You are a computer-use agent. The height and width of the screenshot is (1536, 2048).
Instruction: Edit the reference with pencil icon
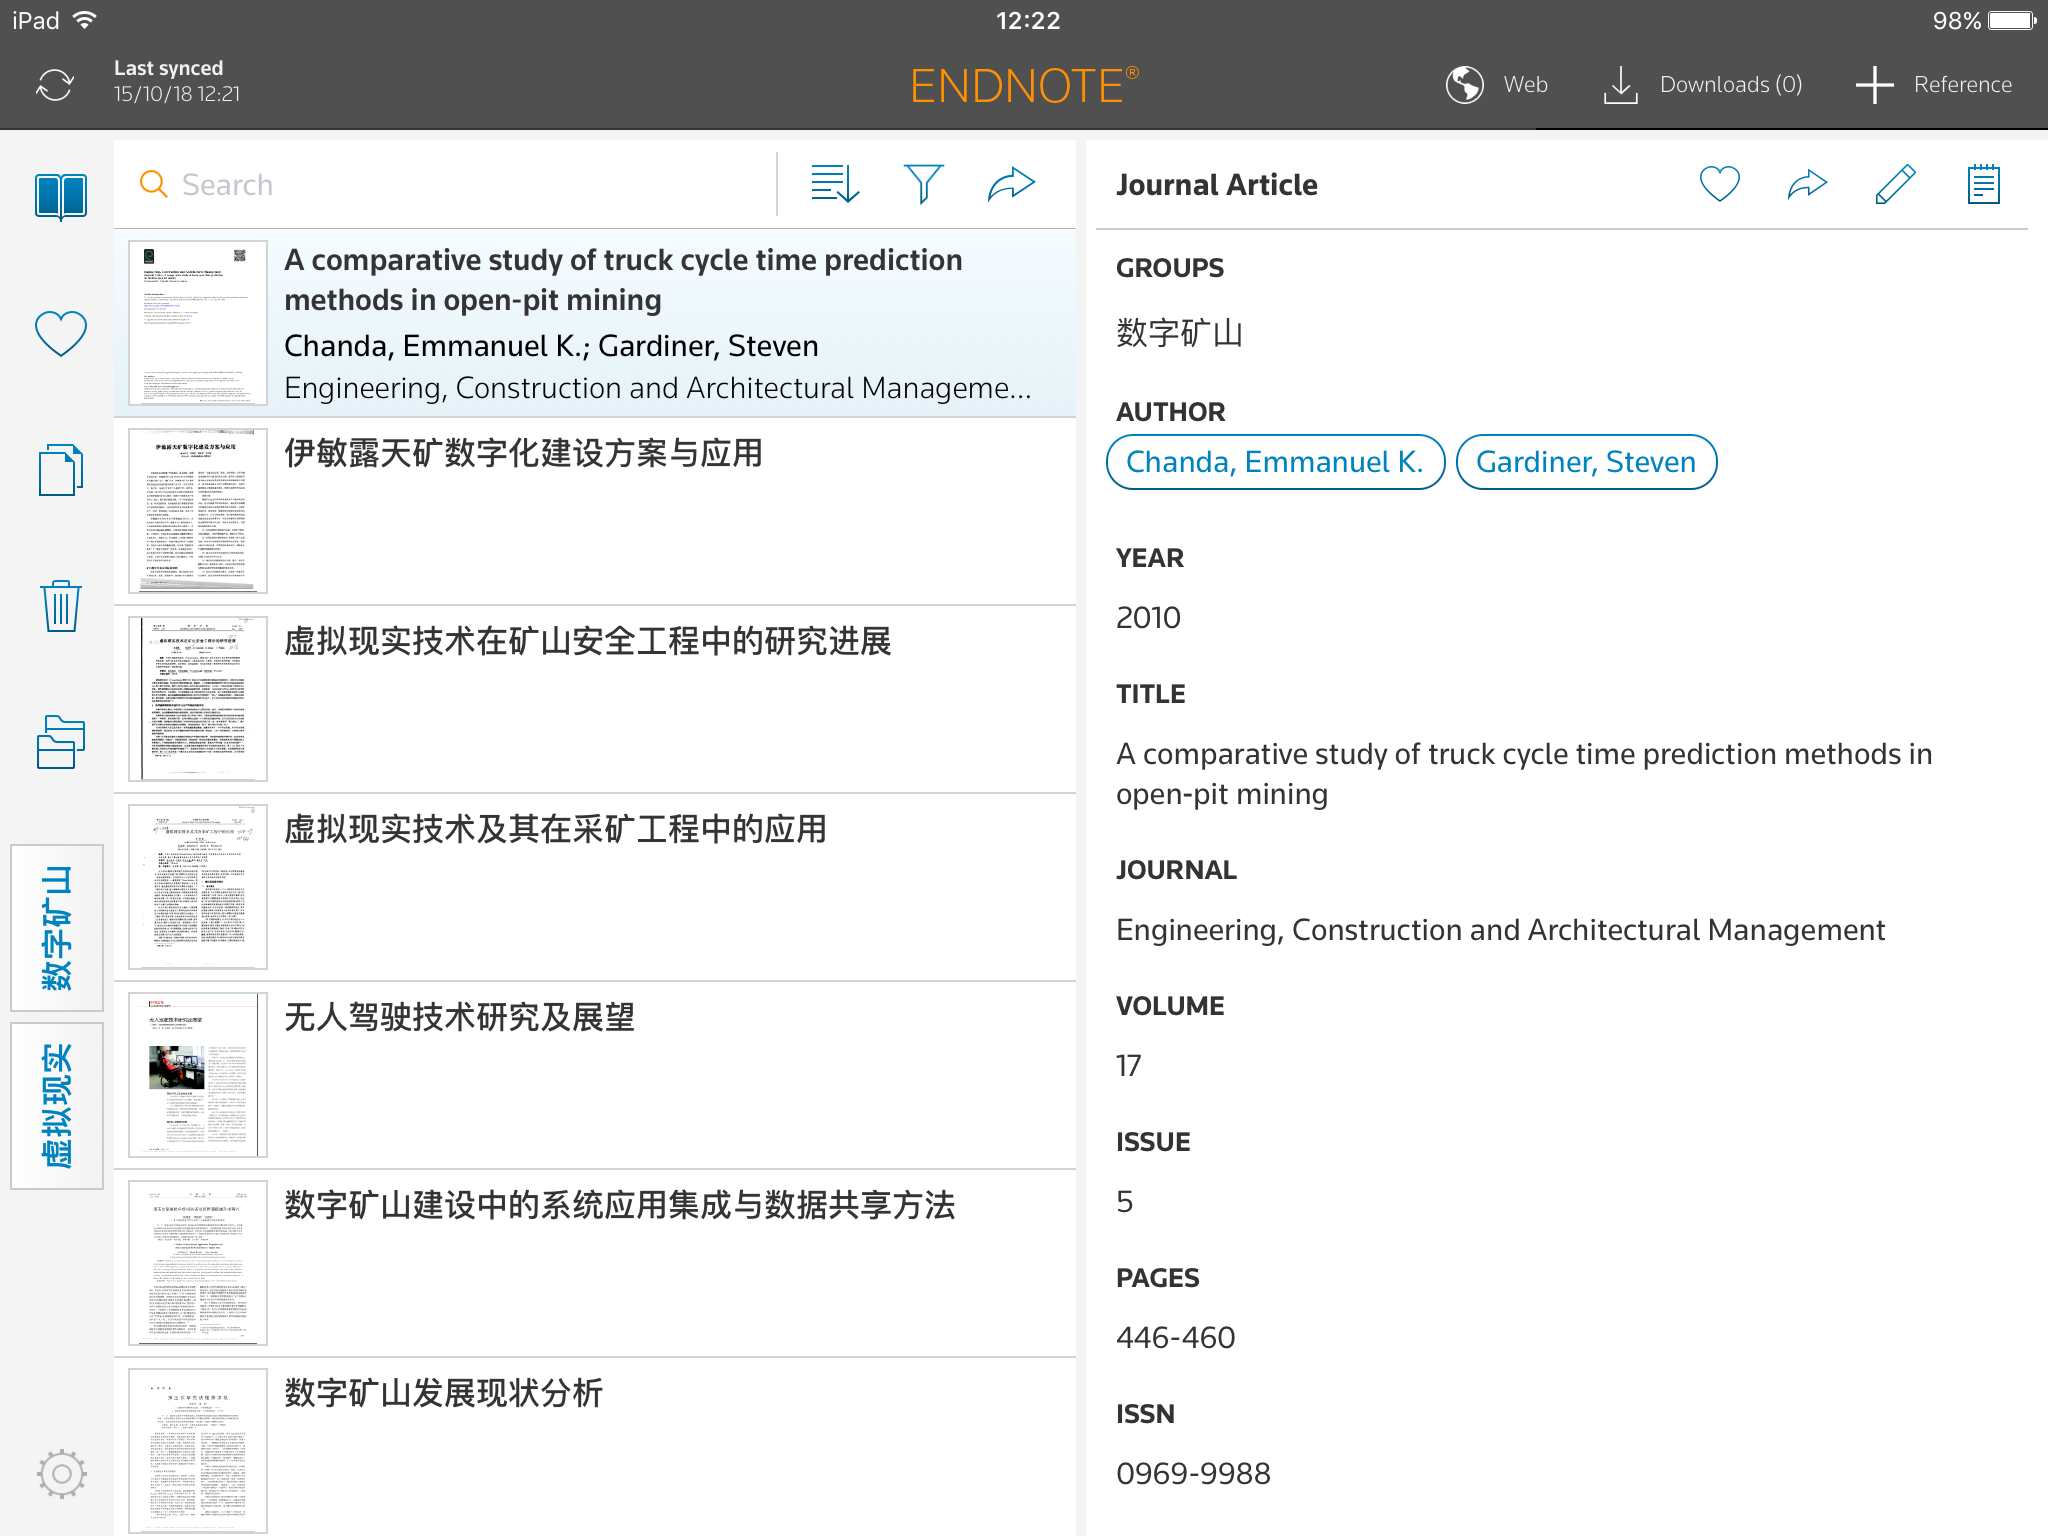(x=1894, y=184)
